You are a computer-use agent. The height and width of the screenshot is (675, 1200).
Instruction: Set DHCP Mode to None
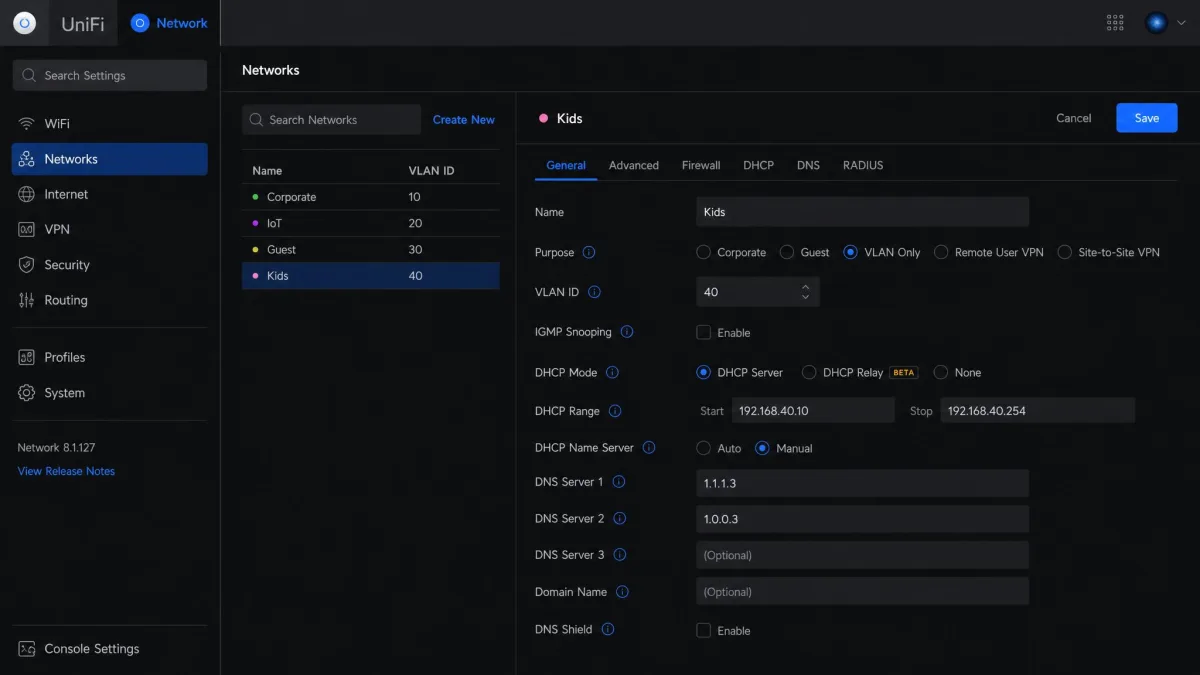[x=941, y=372]
